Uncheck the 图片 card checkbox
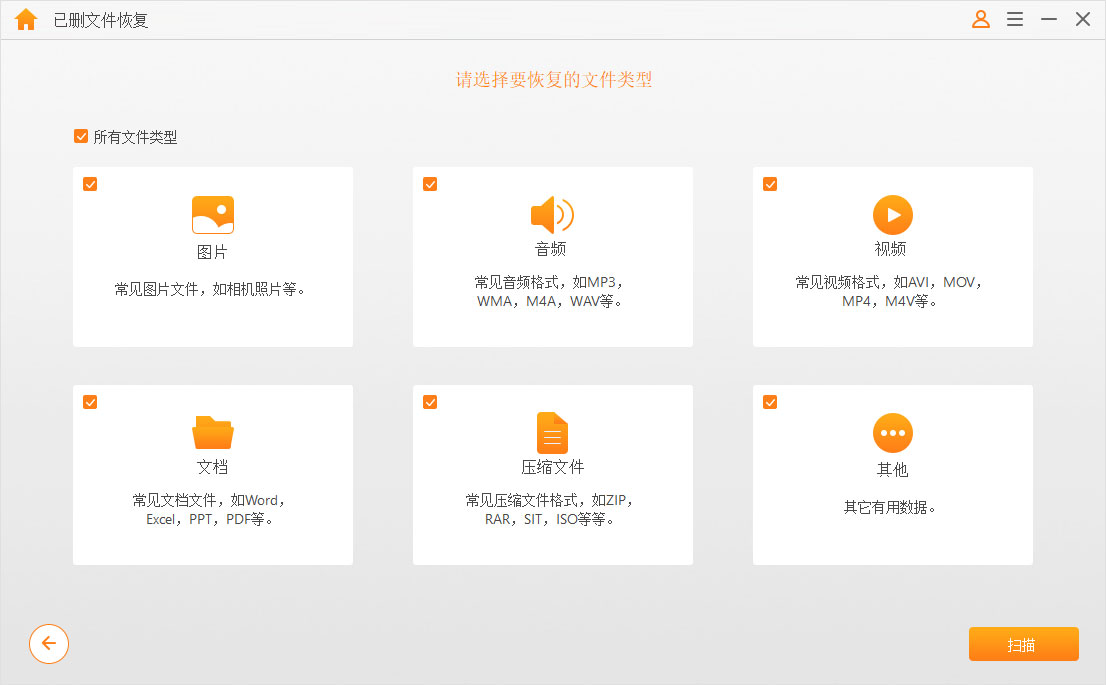This screenshot has width=1106, height=685. pyautogui.click(x=90, y=184)
